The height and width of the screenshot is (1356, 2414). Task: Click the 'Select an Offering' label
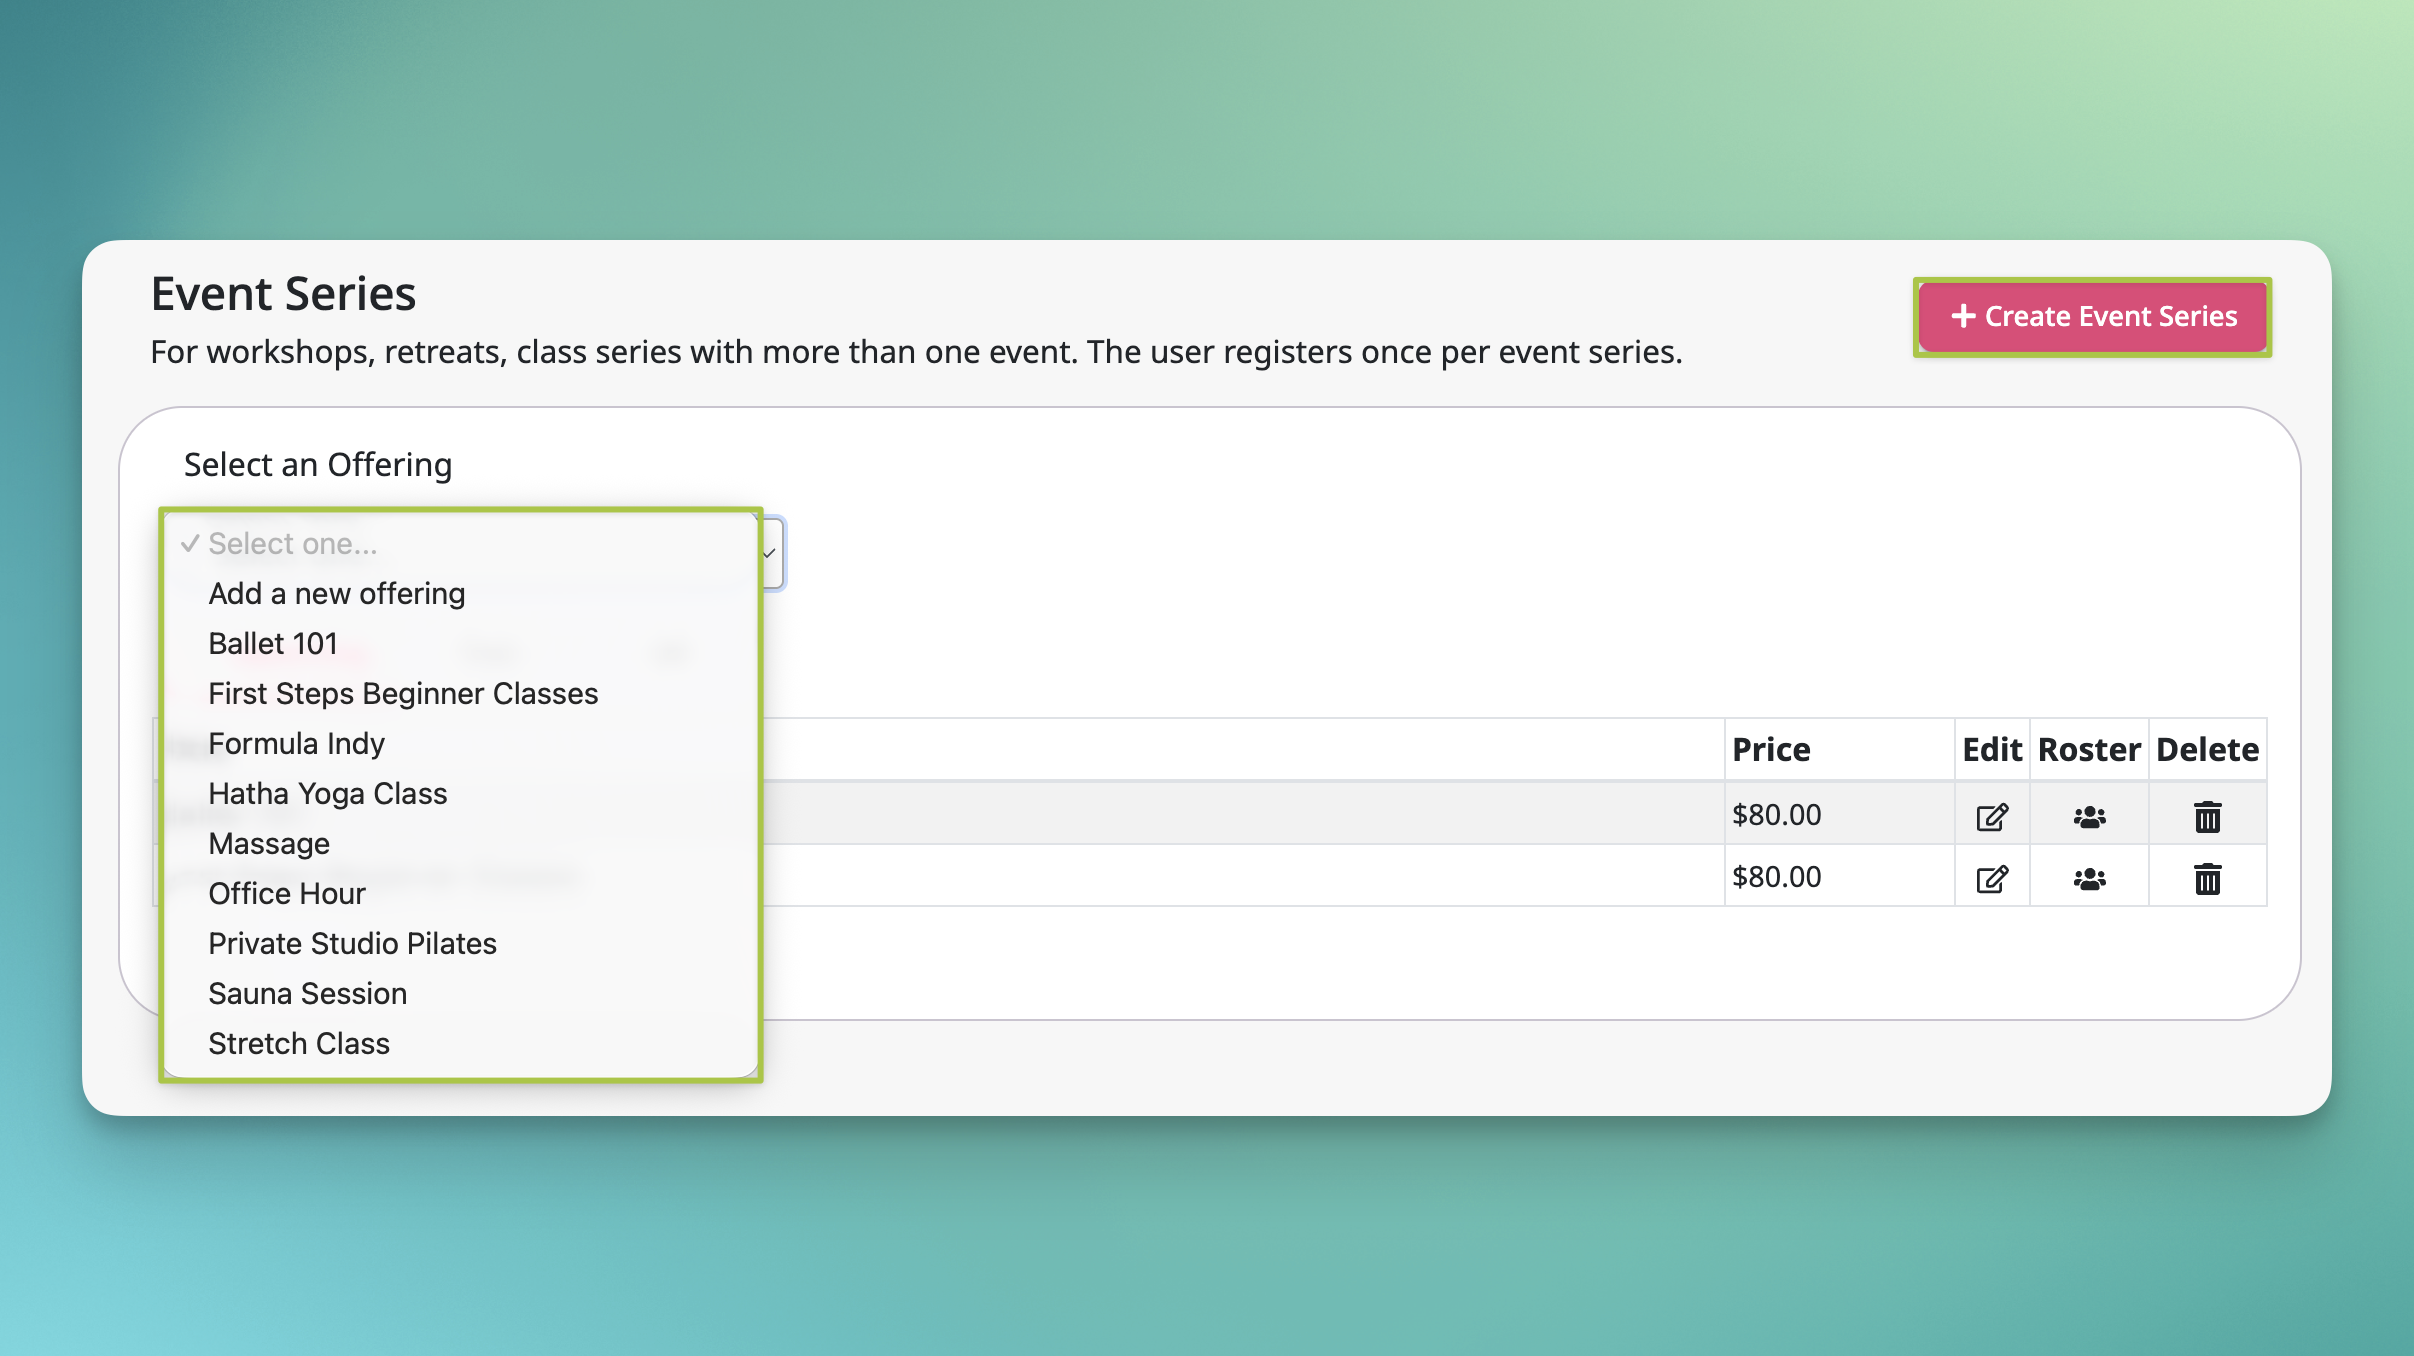pos(318,465)
